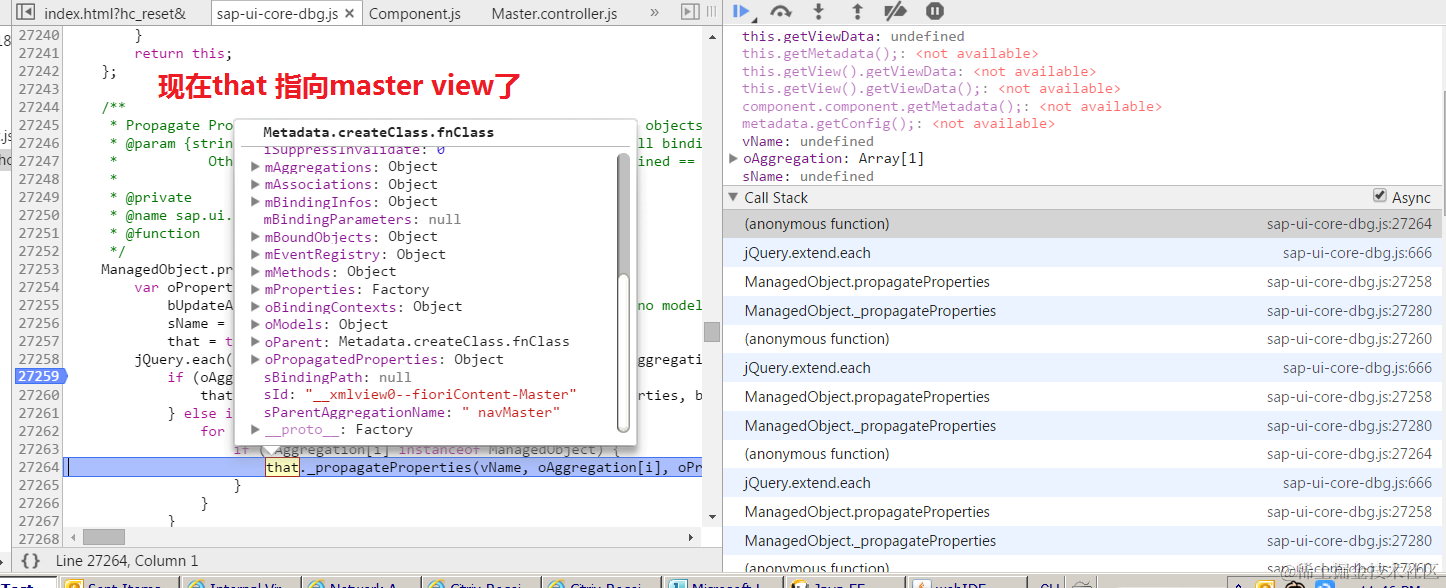The width and height of the screenshot is (1446, 588).
Task: Deactivate all breakpoints
Action: [x=895, y=12]
